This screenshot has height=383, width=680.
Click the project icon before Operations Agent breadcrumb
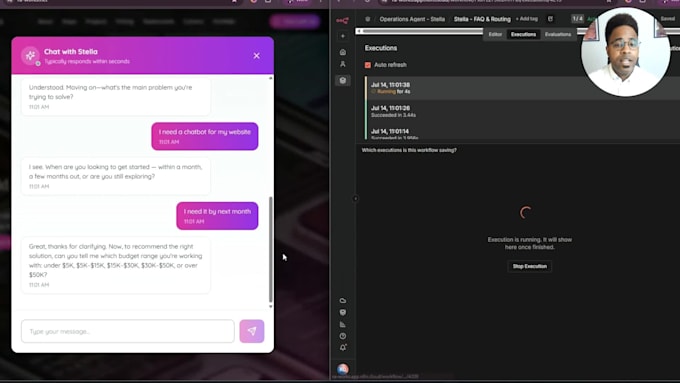coord(368,19)
